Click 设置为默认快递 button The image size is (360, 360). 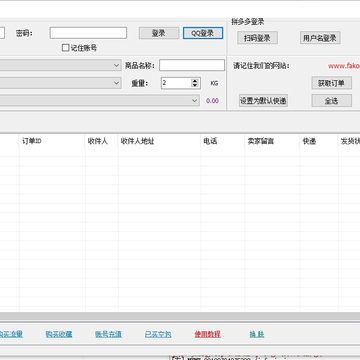tap(263, 101)
